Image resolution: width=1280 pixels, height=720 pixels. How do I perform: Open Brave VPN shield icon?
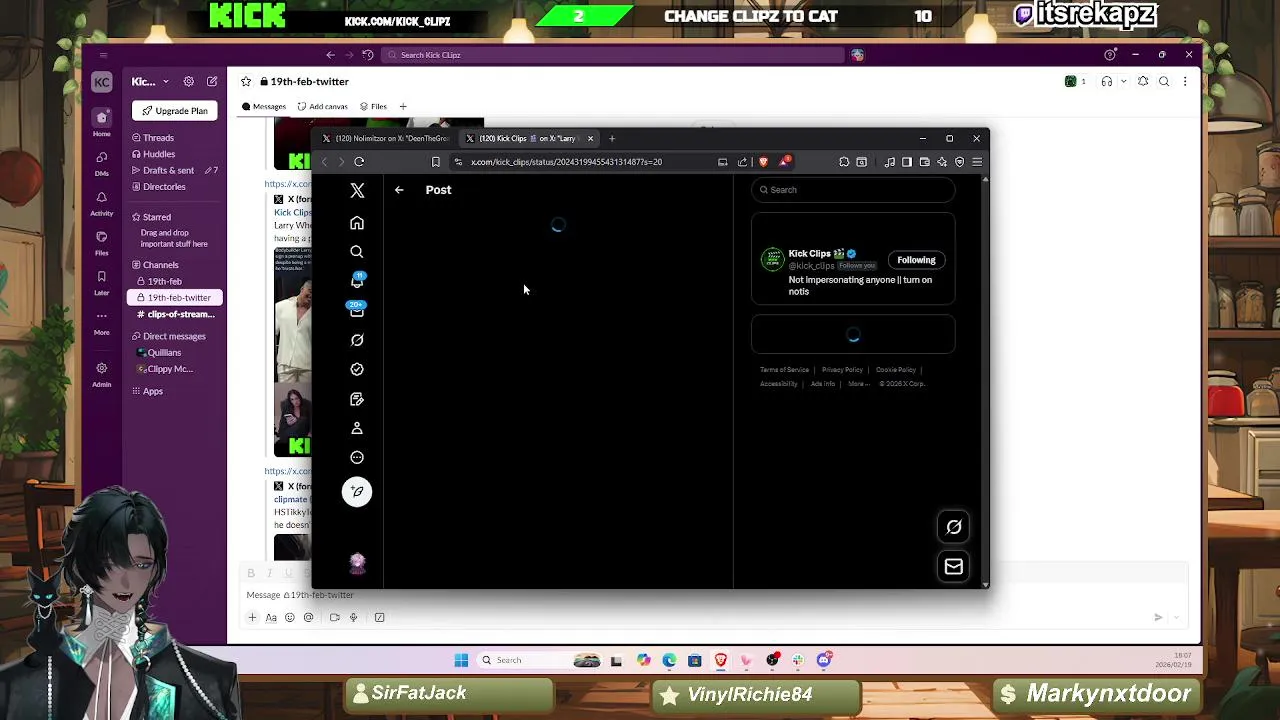[959, 162]
